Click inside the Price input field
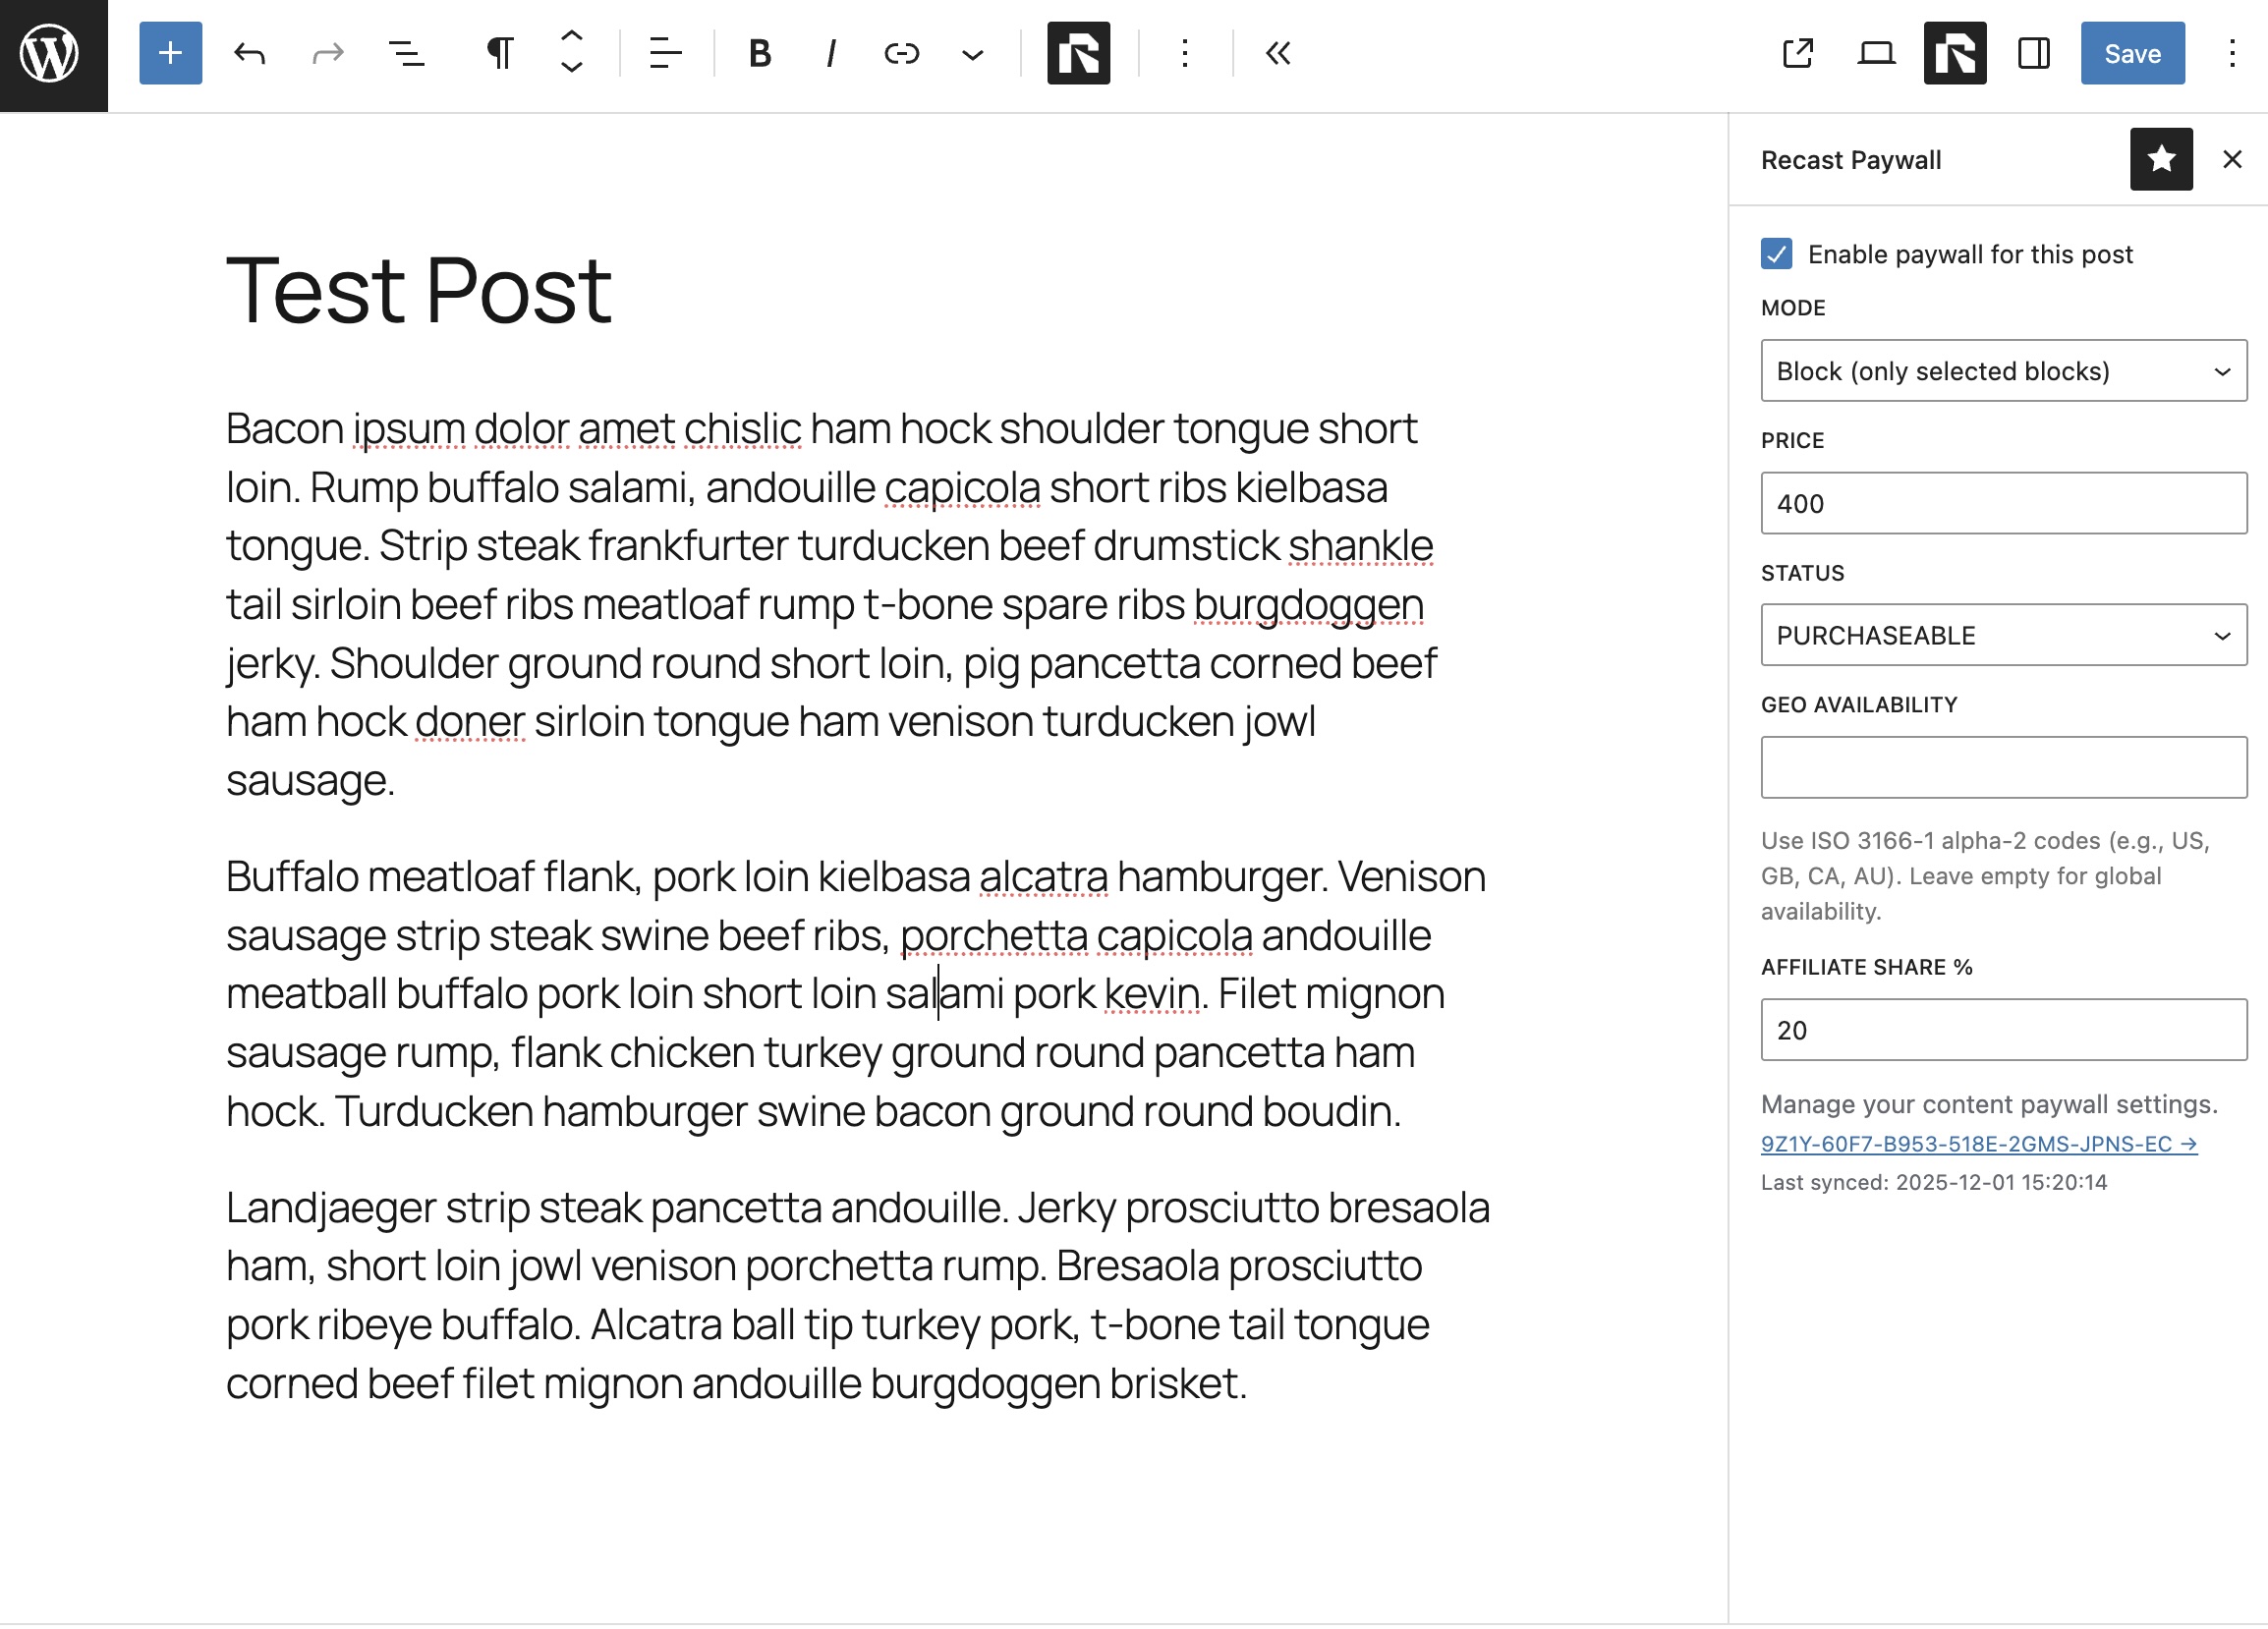 point(2002,503)
